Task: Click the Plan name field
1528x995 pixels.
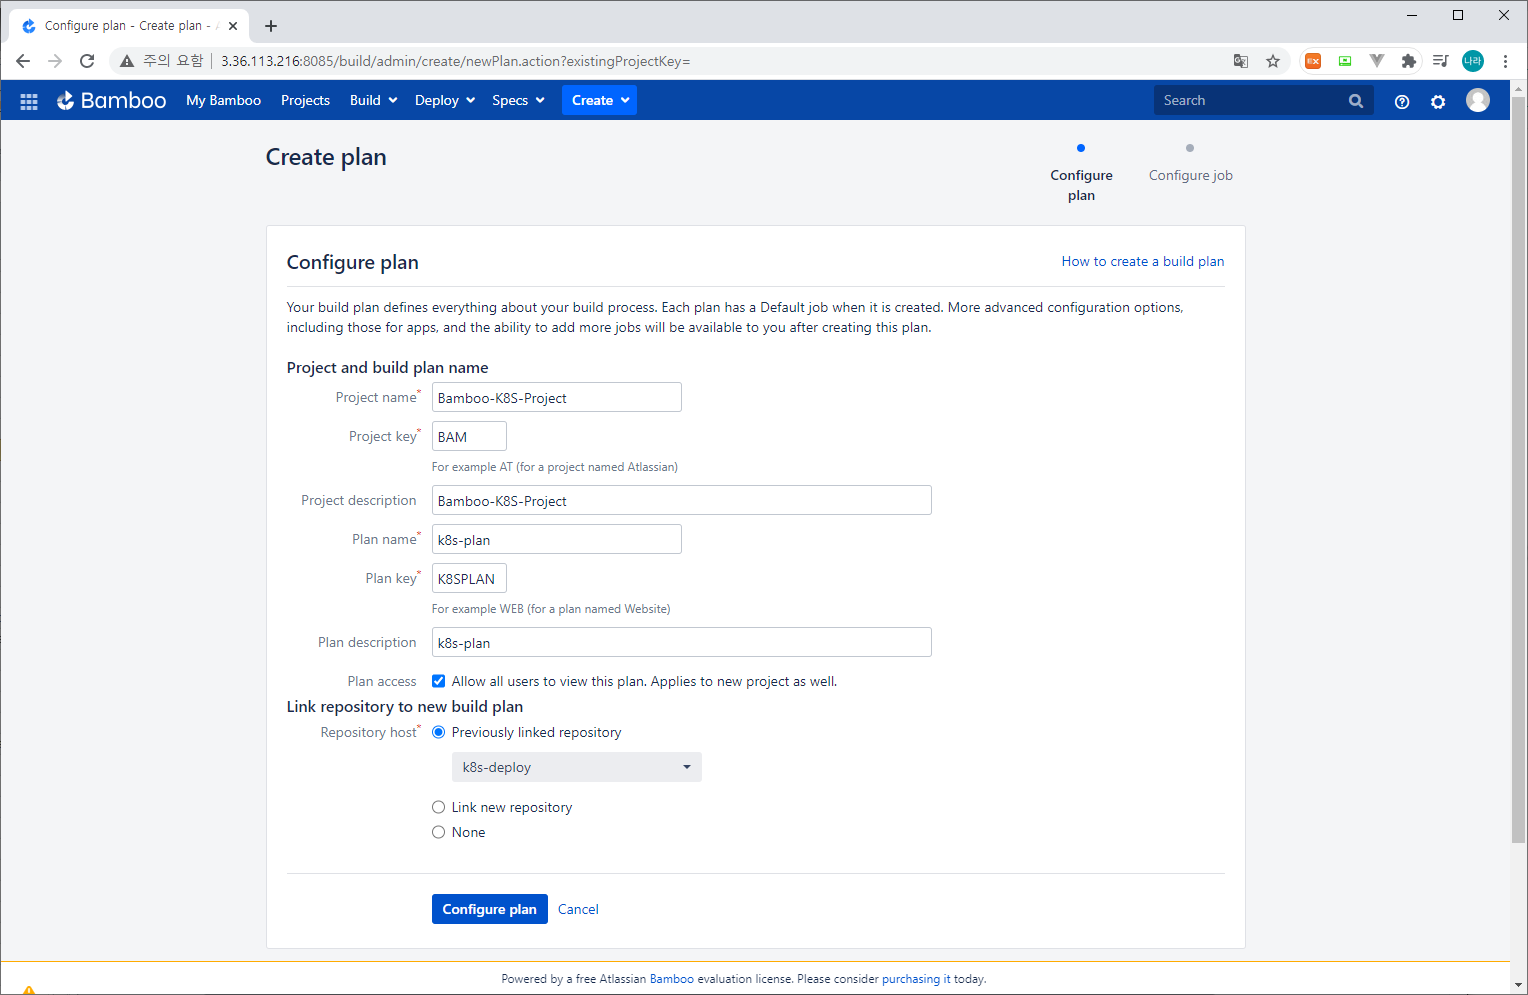Action: (x=557, y=539)
